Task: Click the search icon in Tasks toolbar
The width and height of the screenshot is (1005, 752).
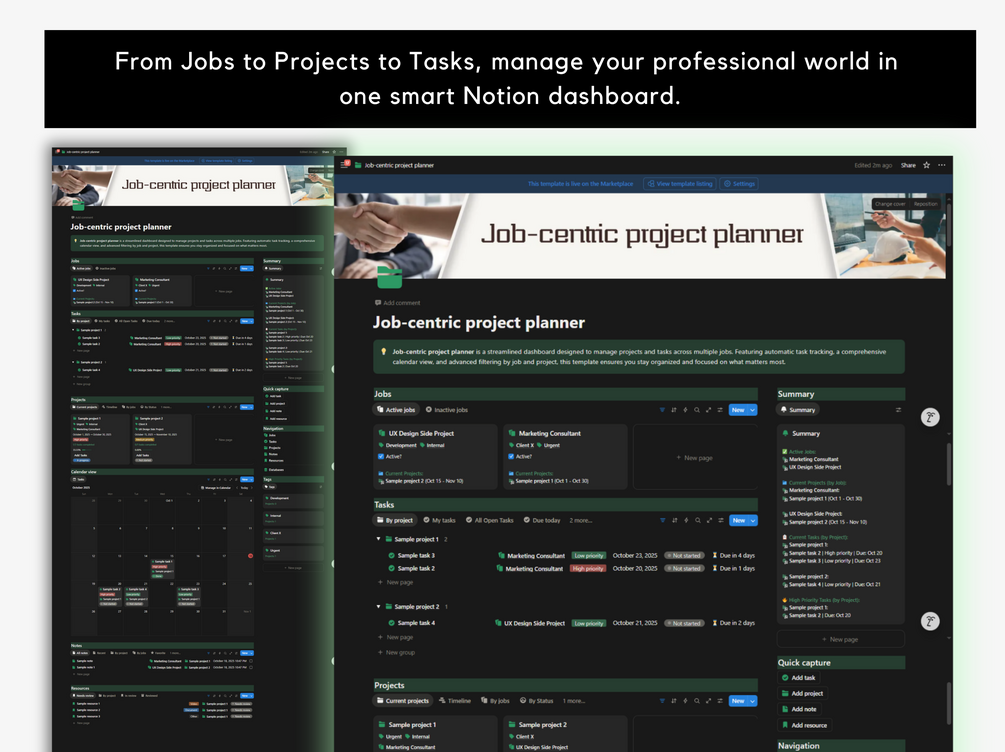Action: click(697, 521)
